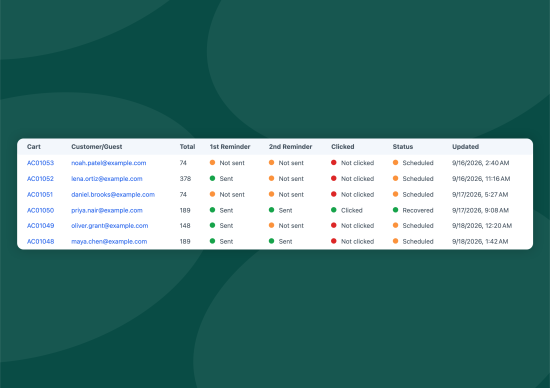
Task: Click 2nd Reminder Not sent for AC01049
Action: [286, 226]
